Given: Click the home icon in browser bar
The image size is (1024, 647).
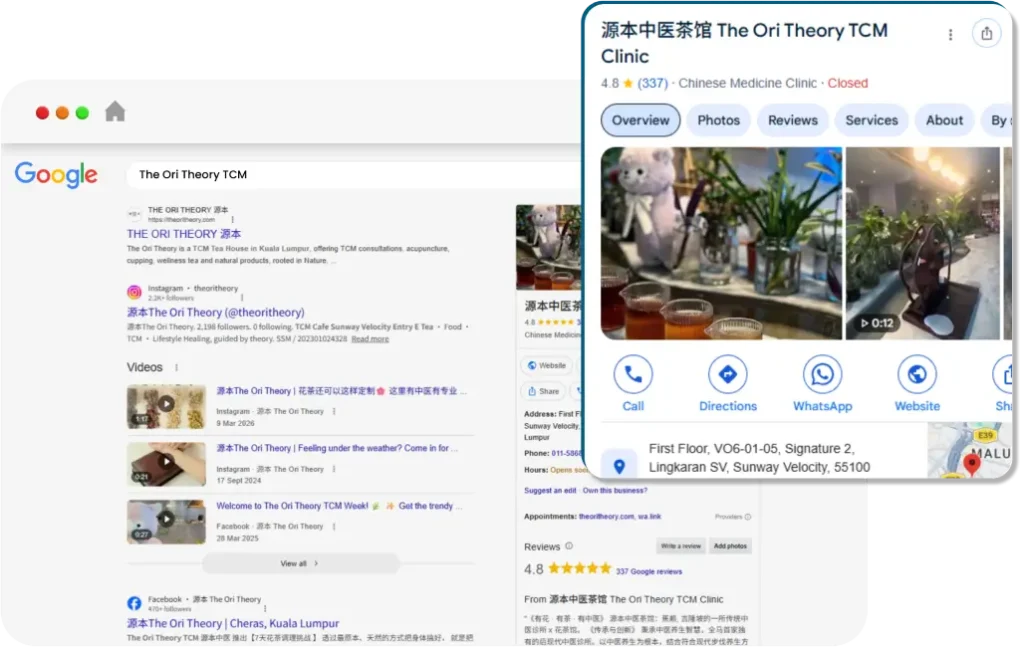Looking at the screenshot, I should point(115,112).
